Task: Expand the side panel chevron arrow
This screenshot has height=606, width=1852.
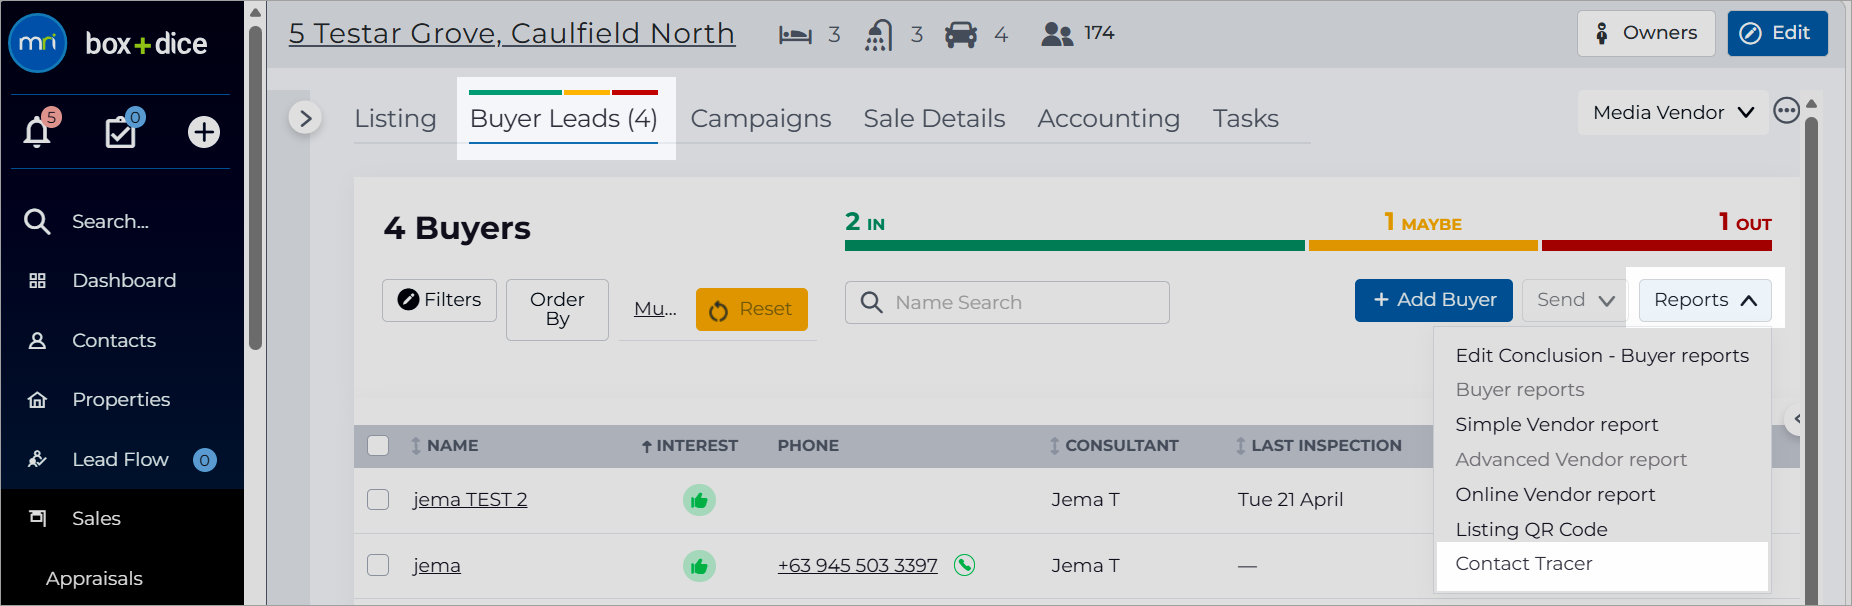Action: 305,118
